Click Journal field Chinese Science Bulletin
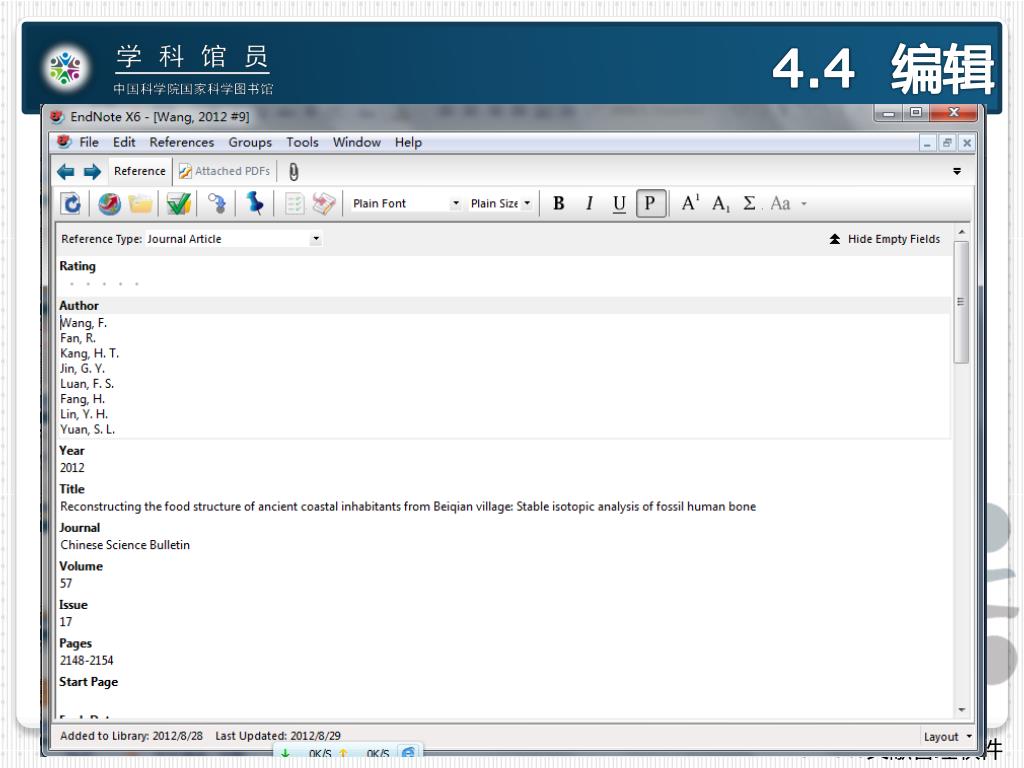This screenshot has height=768, width=1024. (125, 545)
